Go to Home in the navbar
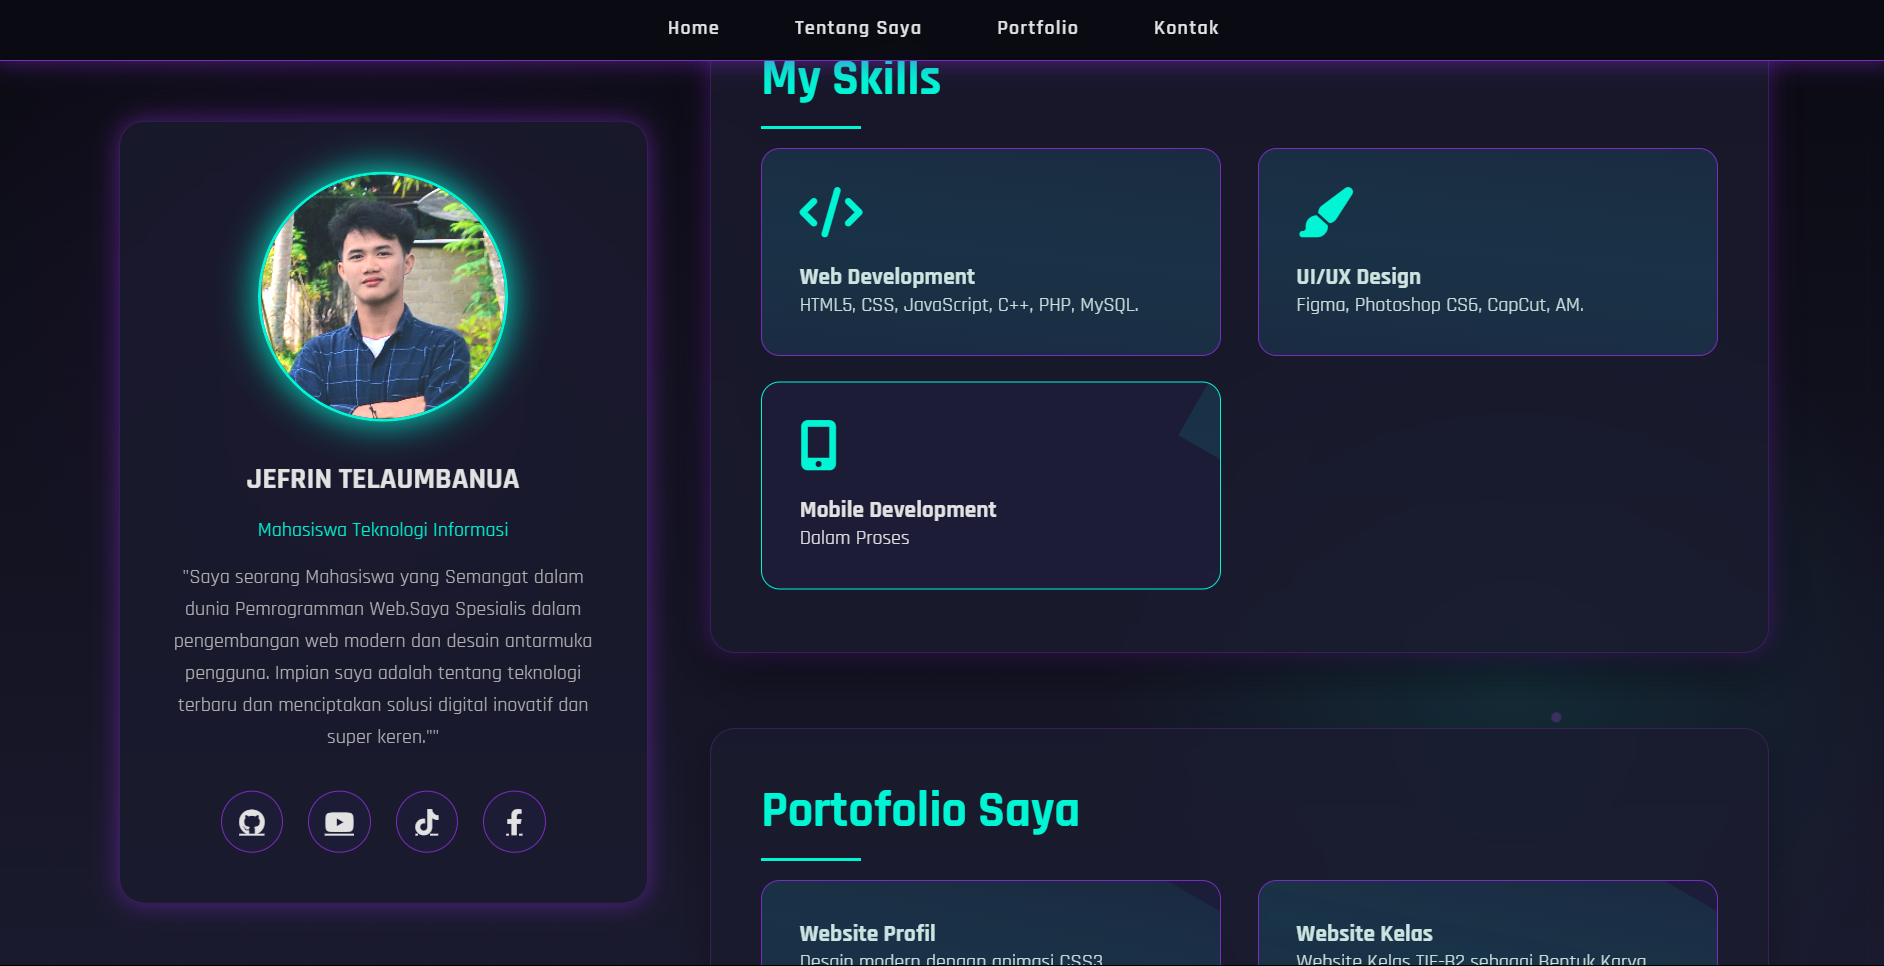 [693, 28]
